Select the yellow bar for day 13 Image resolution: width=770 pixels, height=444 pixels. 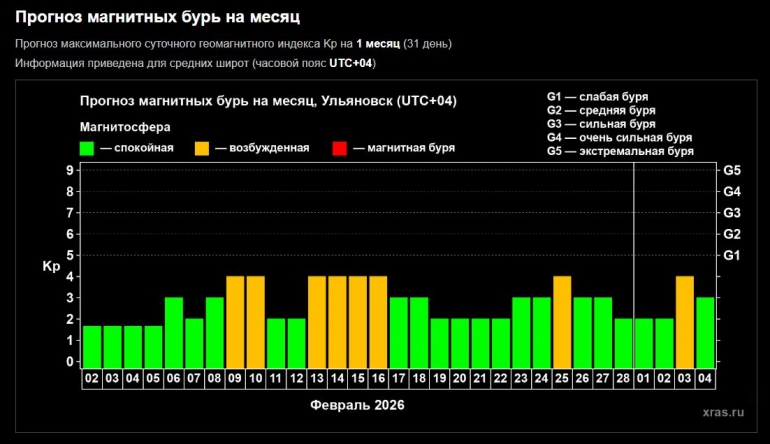(317, 321)
